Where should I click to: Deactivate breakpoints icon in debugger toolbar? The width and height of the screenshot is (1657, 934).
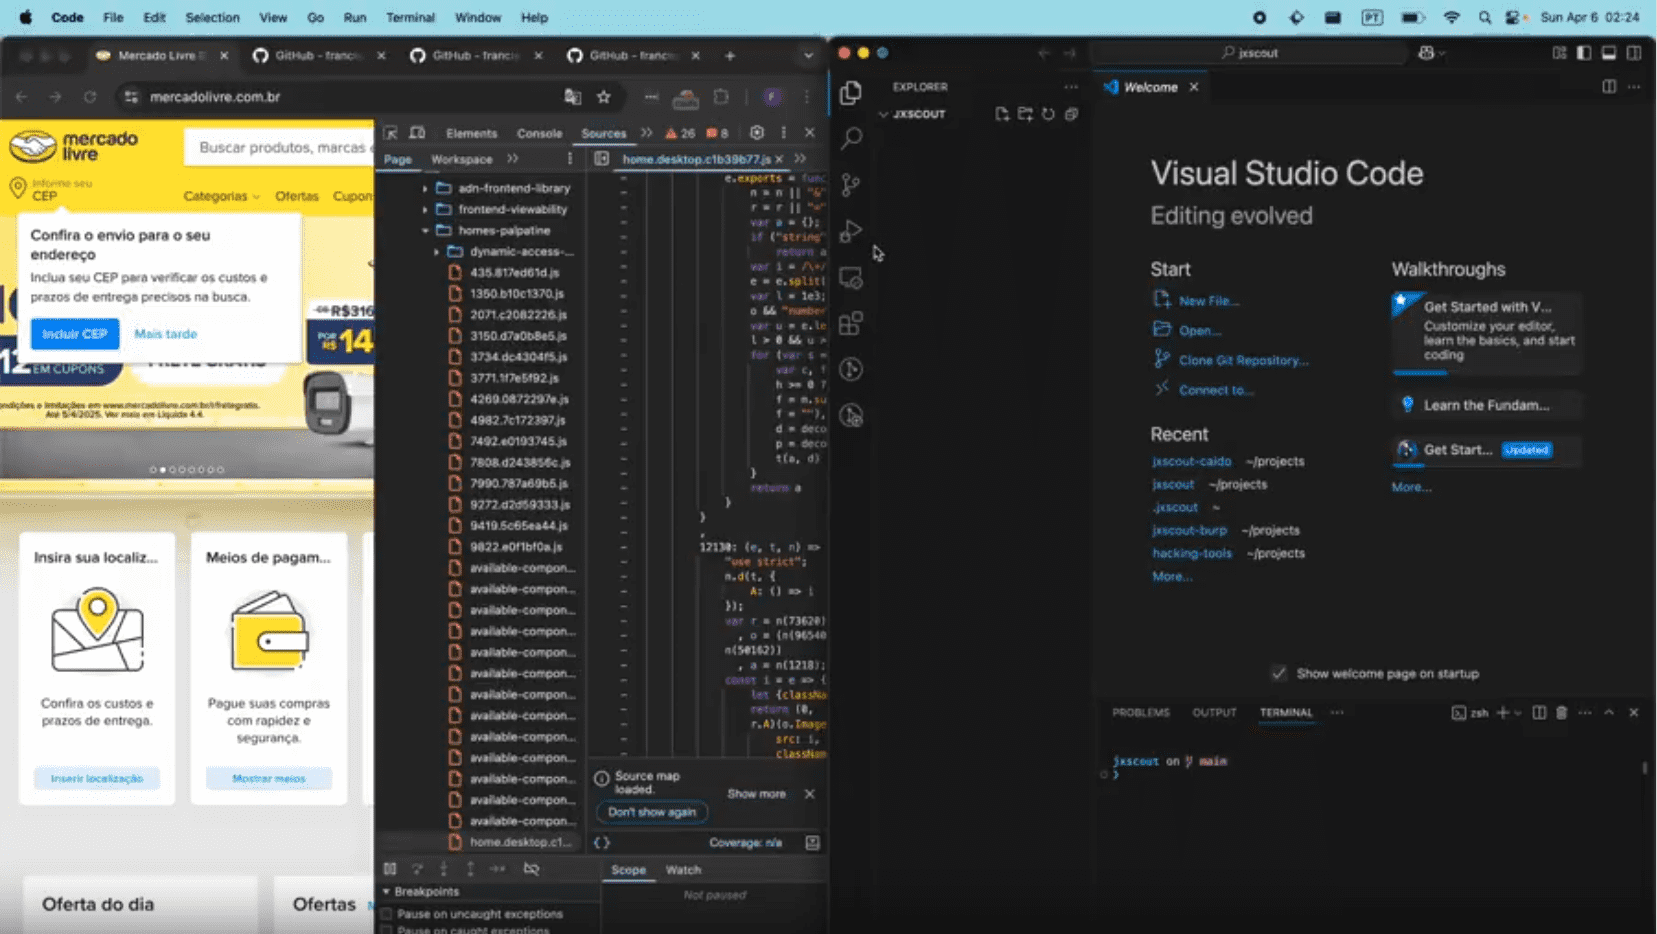point(532,869)
